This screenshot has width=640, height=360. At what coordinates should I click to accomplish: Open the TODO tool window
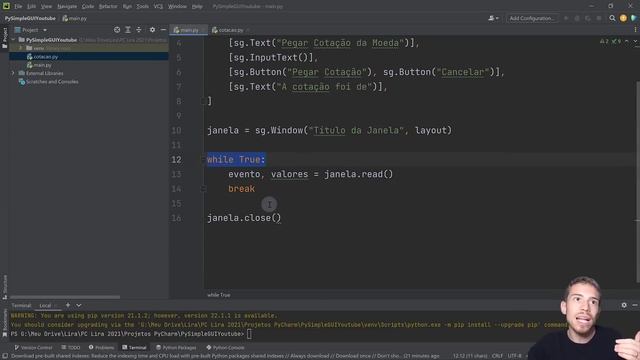pyautogui.click(x=71, y=348)
